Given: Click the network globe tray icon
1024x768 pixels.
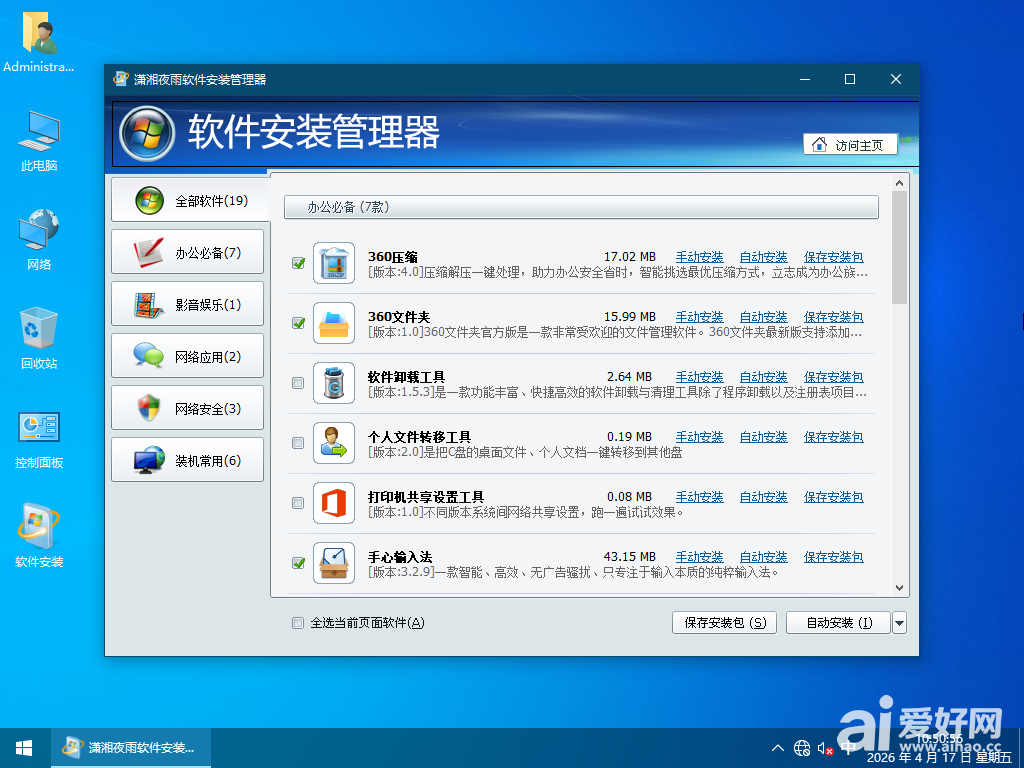Looking at the screenshot, I should tap(802, 748).
